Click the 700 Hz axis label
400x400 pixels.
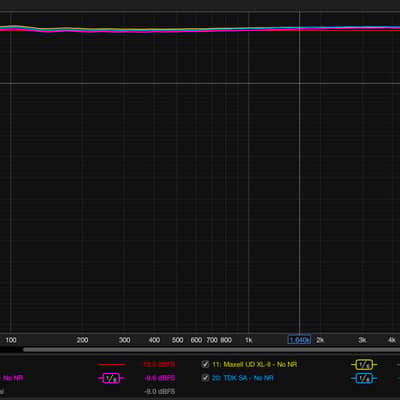(x=212, y=340)
